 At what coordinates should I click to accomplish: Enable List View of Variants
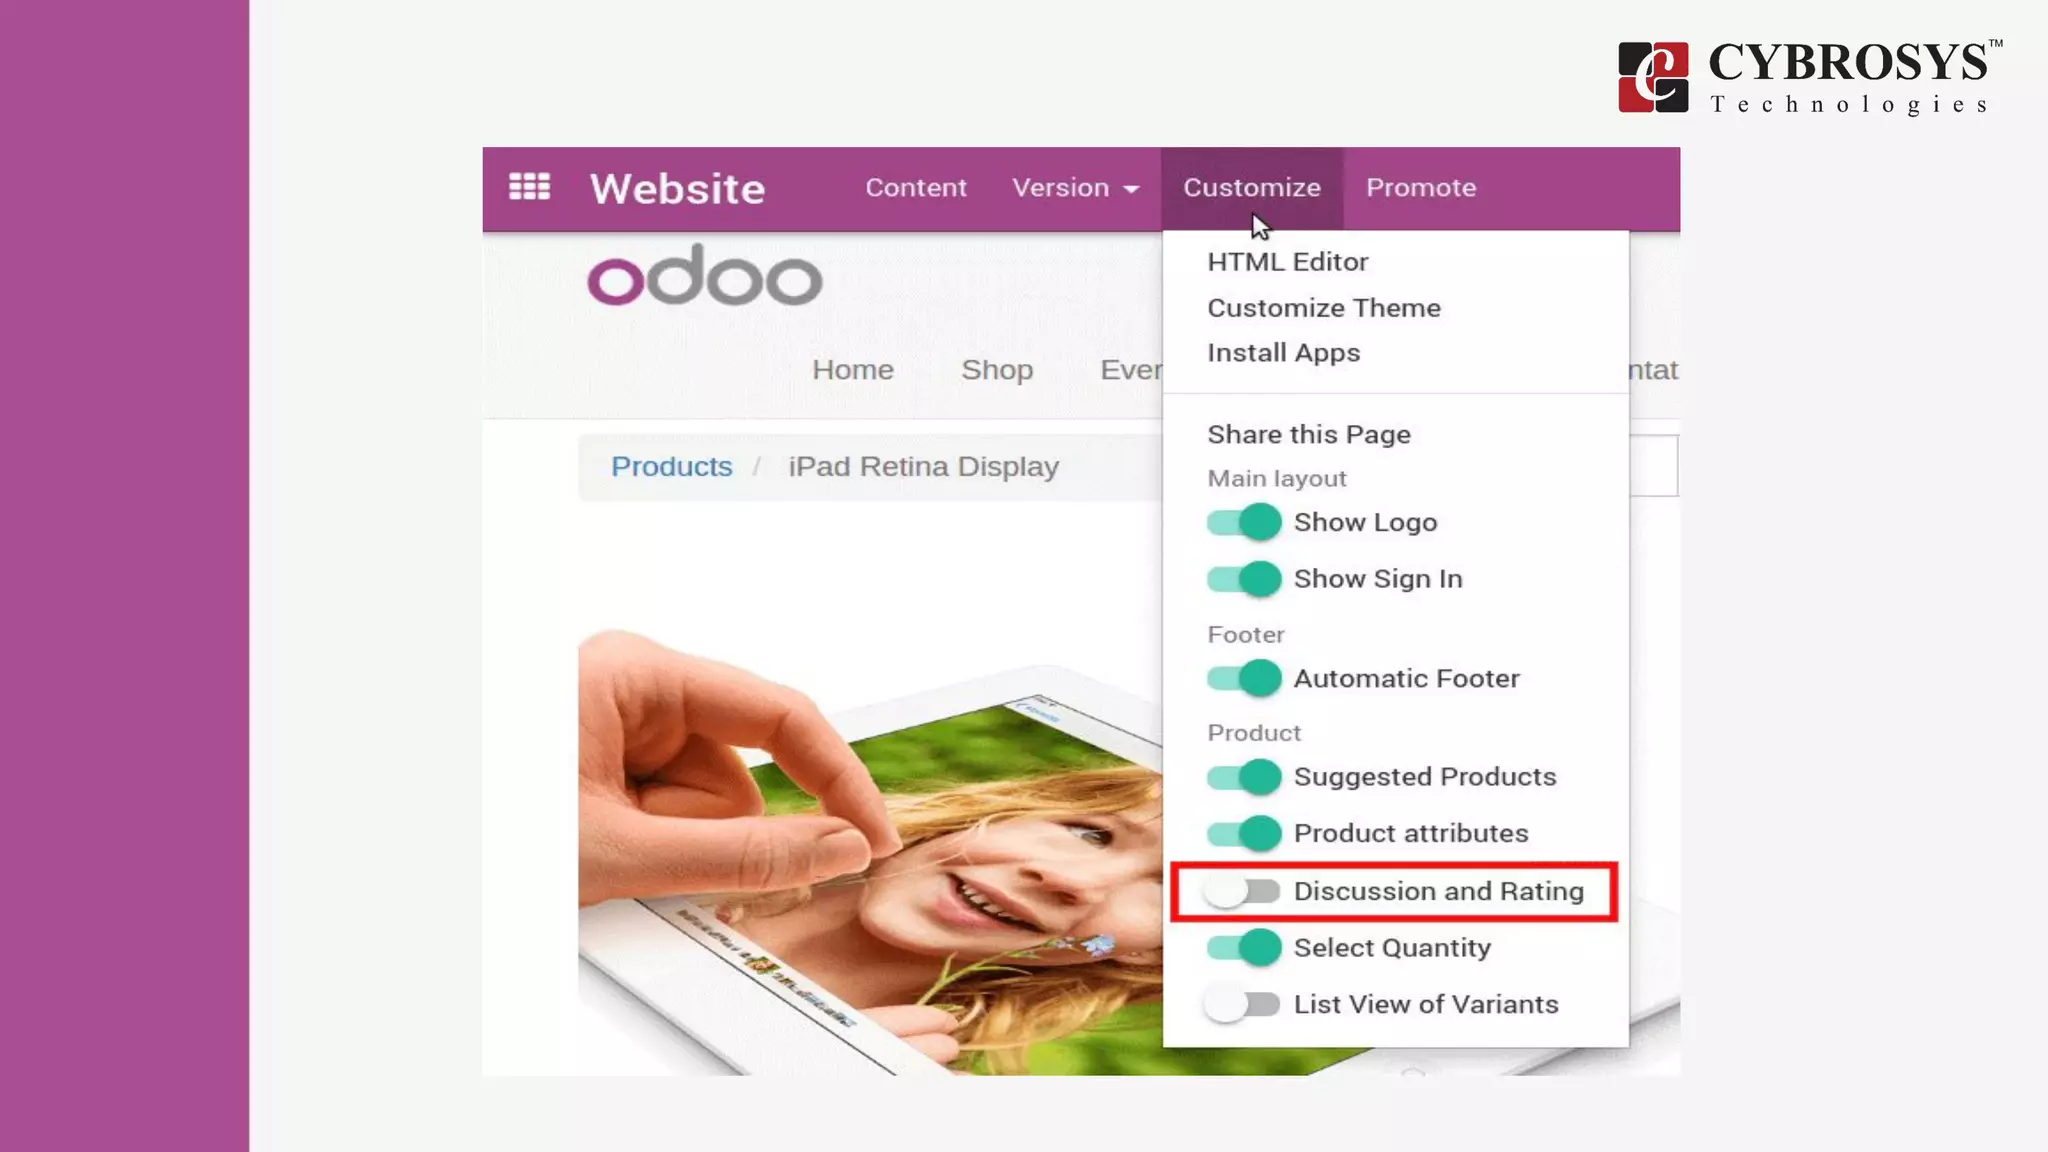[x=1243, y=1004]
